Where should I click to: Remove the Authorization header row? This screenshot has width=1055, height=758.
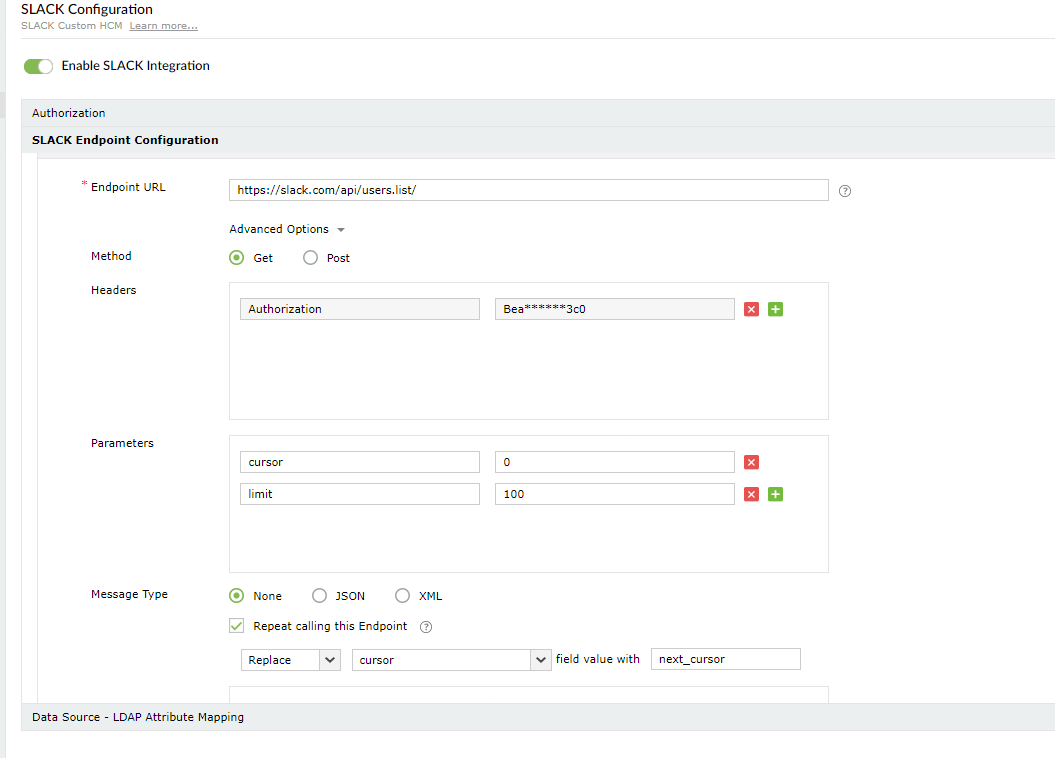click(x=752, y=310)
